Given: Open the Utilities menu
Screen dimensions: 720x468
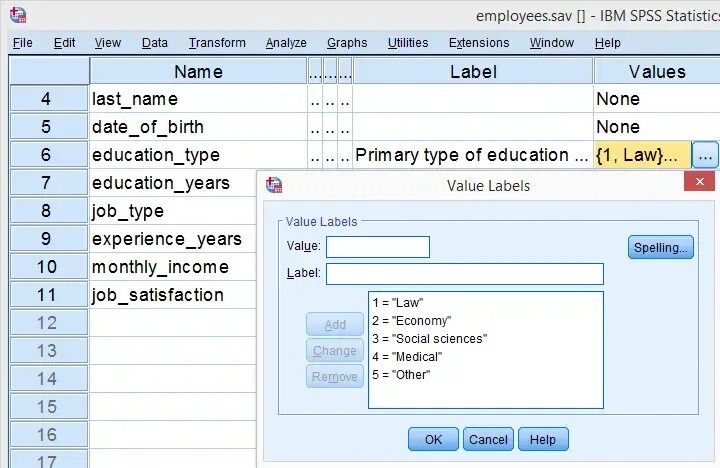Looking at the screenshot, I should point(408,43).
